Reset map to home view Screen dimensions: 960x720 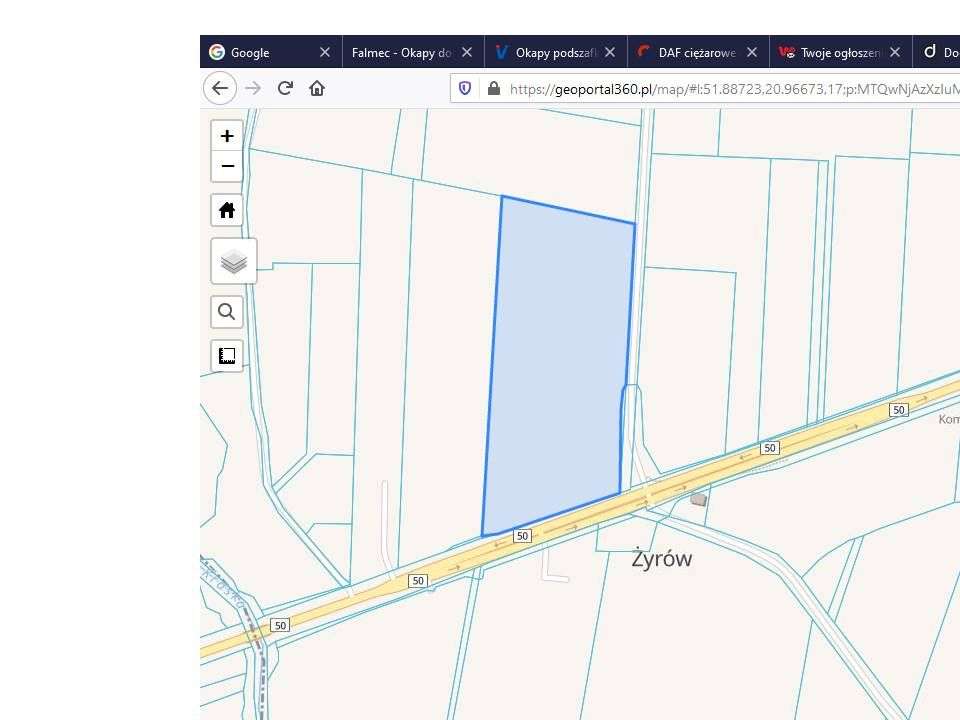(x=227, y=210)
